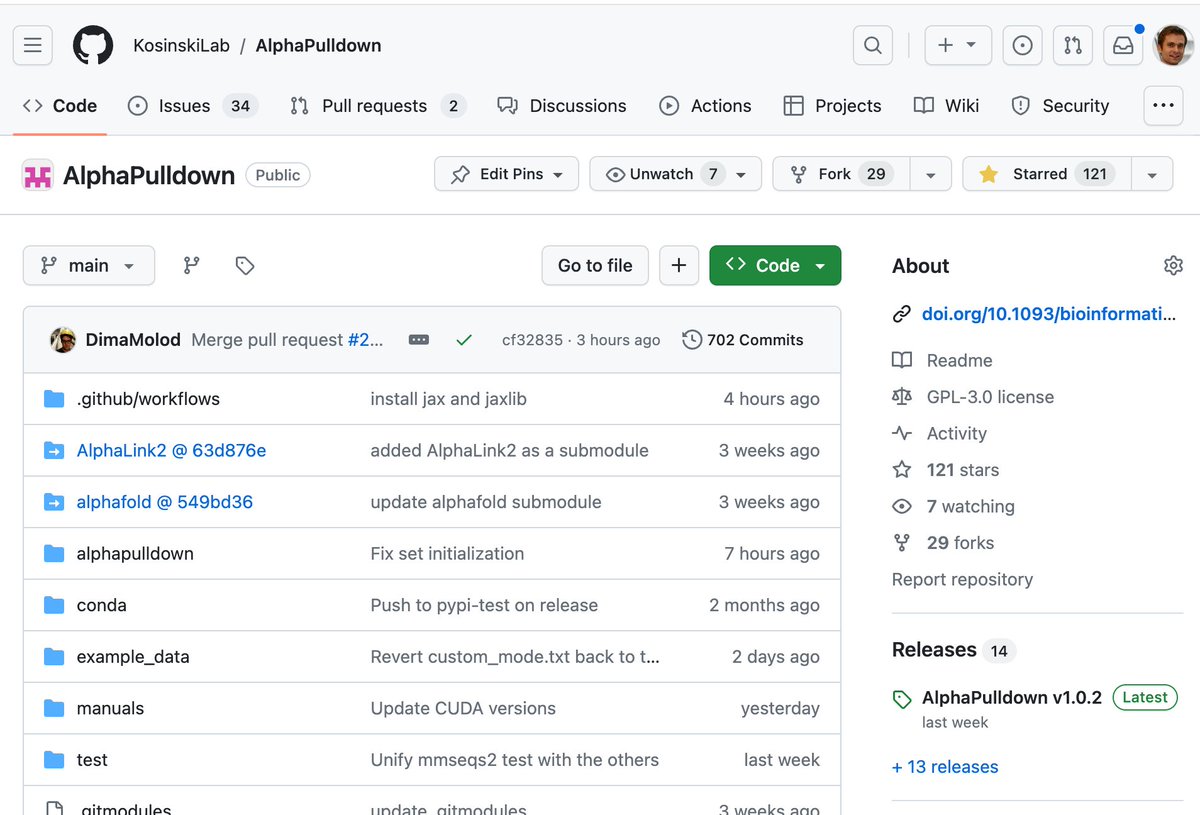The height and width of the screenshot is (815, 1200).
Task: Click the test folder icon
Action: click(x=54, y=760)
